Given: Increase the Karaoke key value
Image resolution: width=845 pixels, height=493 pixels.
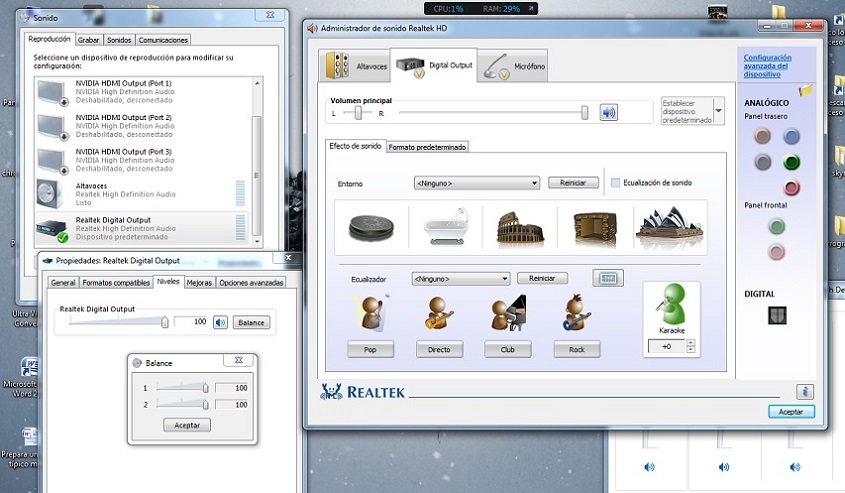Looking at the screenshot, I should click(x=691, y=343).
